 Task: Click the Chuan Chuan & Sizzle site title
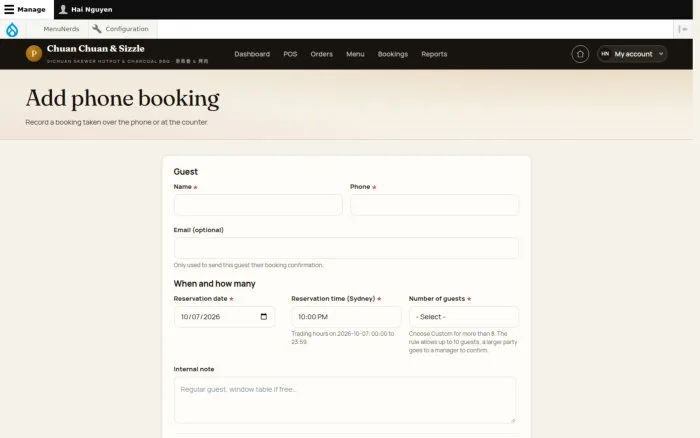click(x=96, y=49)
